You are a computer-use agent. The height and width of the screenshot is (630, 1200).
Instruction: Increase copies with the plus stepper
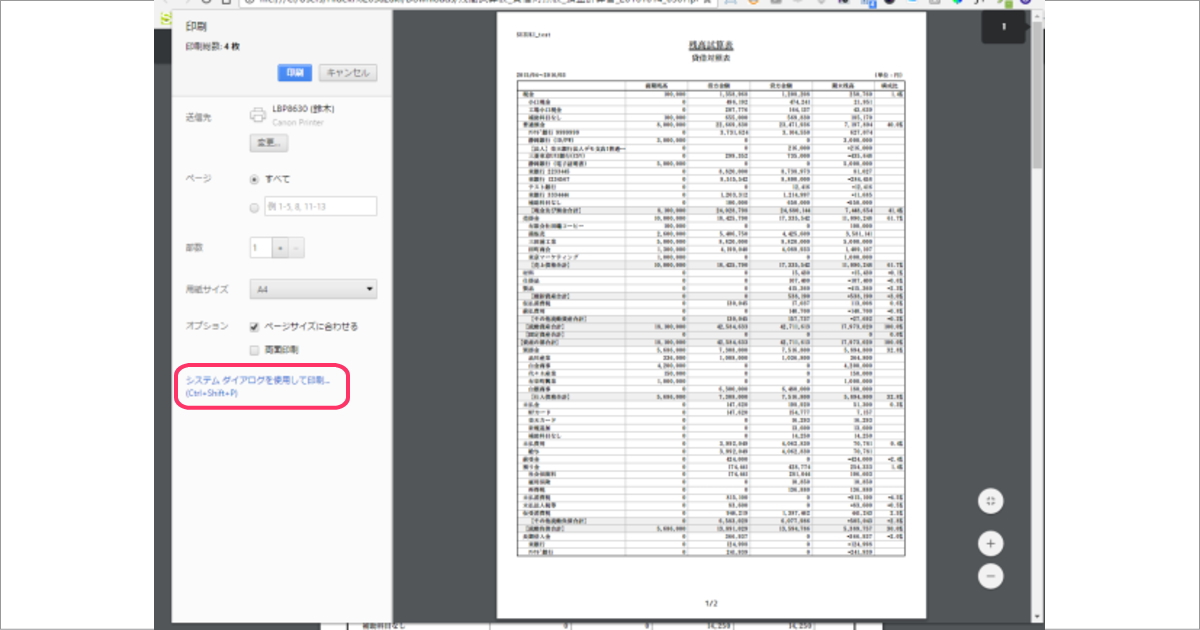click(x=280, y=247)
